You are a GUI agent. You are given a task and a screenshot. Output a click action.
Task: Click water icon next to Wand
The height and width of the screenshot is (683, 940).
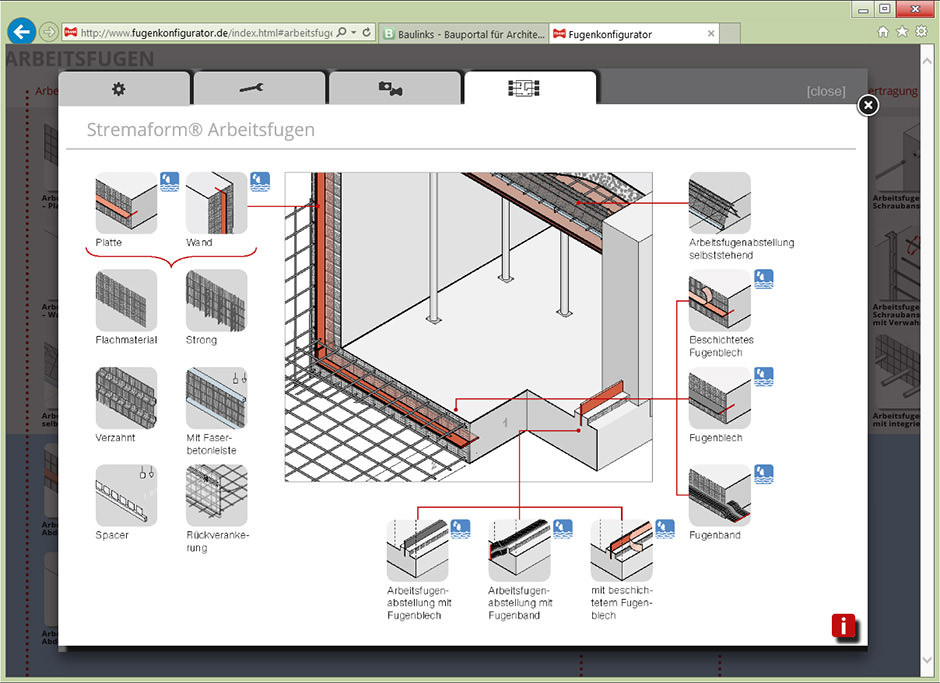point(260,182)
